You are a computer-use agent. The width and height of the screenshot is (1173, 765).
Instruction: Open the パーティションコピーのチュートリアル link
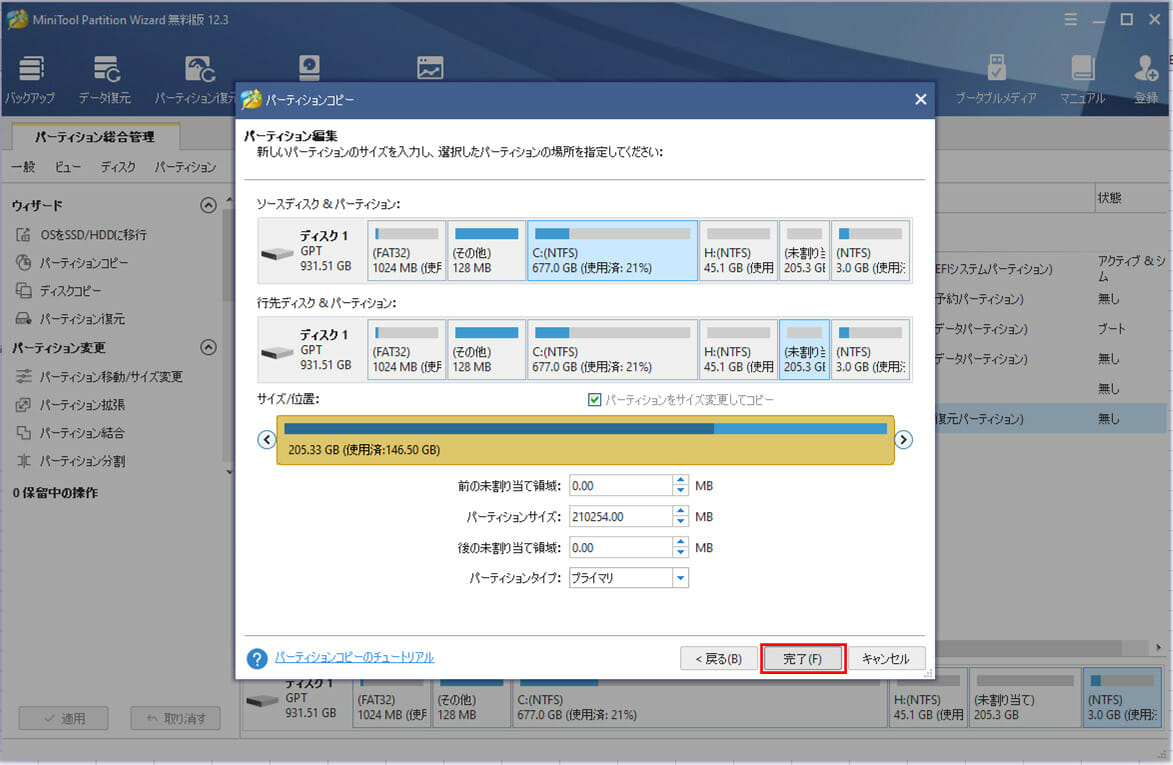coord(354,657)
